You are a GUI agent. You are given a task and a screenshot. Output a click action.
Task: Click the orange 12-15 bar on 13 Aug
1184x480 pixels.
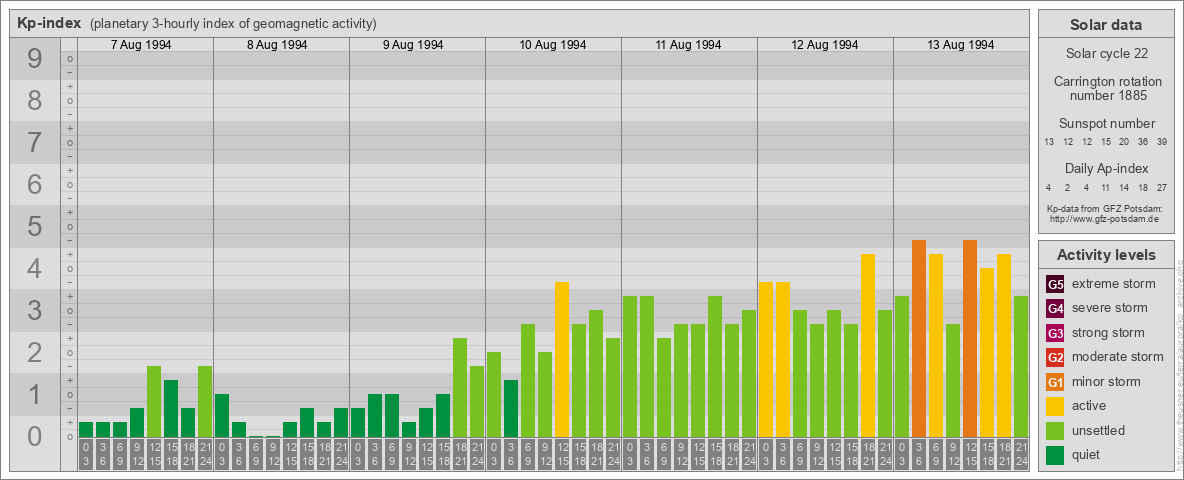point(970,338)
